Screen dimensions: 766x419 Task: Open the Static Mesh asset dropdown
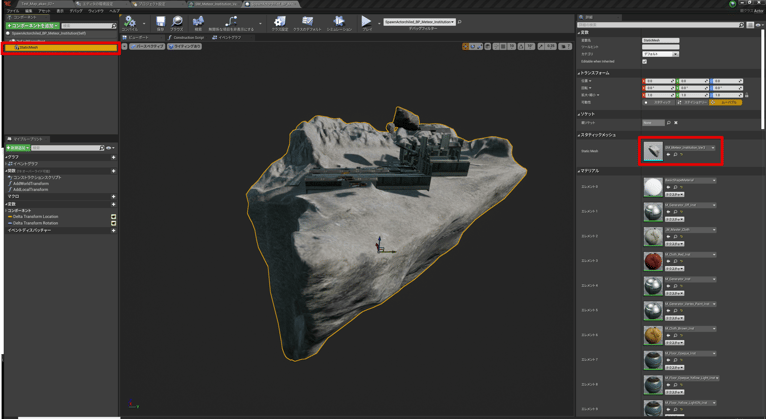[689, 147]
